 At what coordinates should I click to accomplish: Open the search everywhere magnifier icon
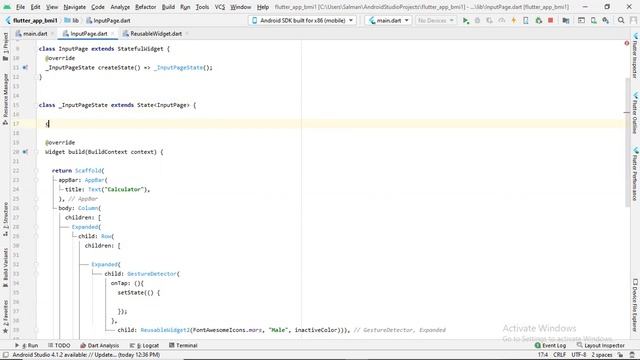click(621, 20)
